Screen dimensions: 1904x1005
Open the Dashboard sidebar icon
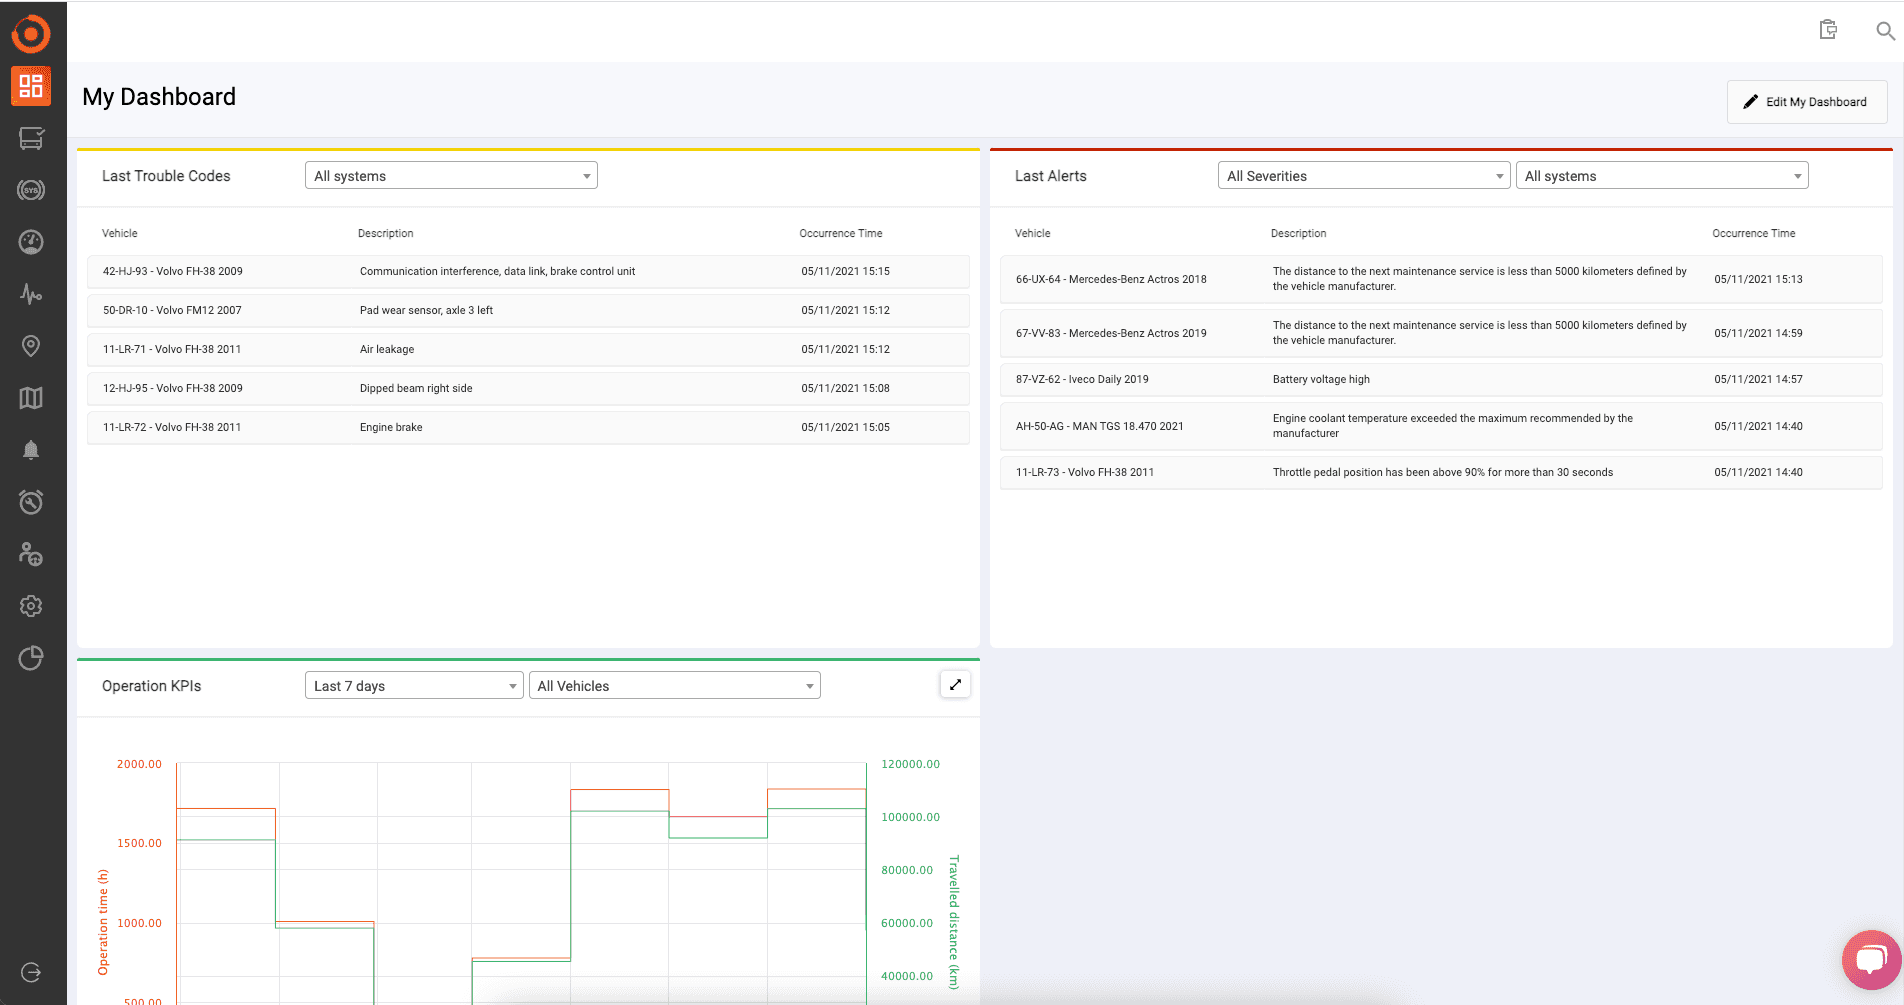[x=31, y=86]
